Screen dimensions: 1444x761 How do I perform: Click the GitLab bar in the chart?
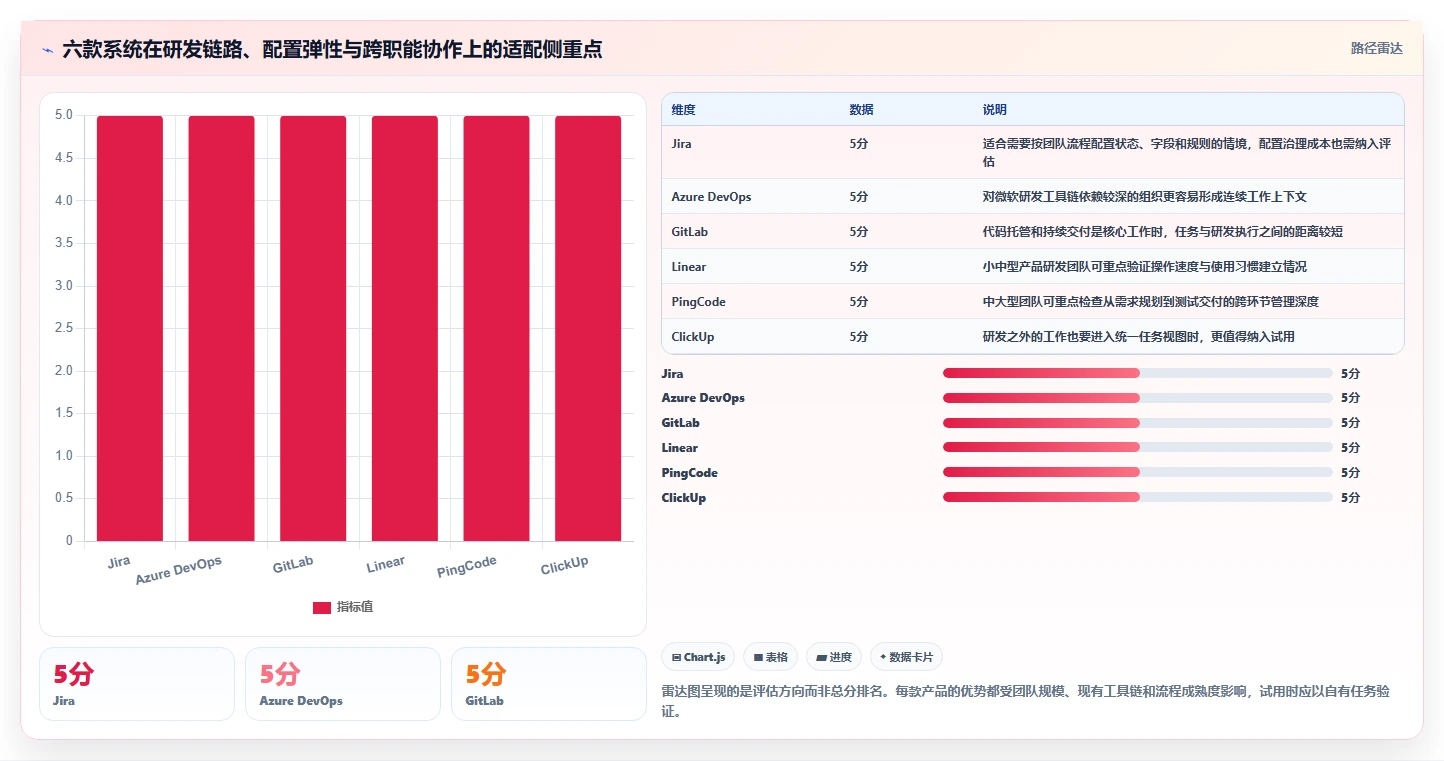[x=313, y=328]
